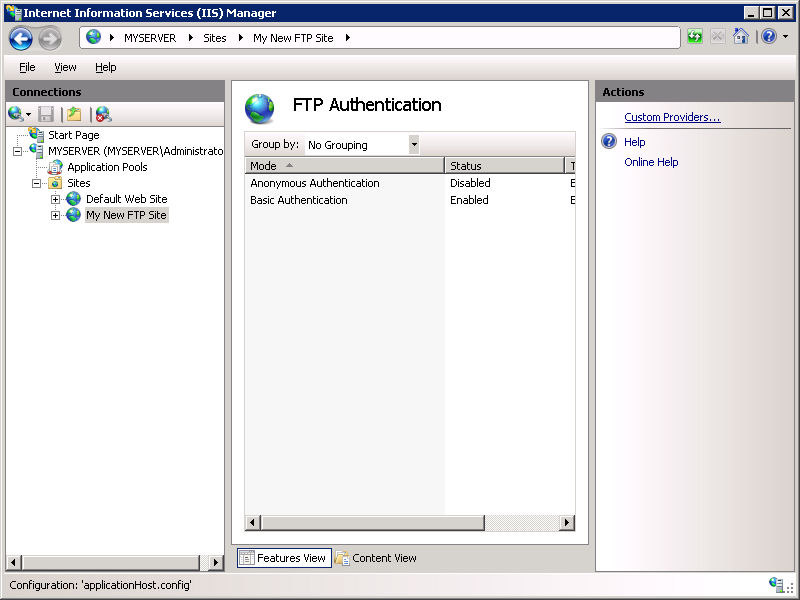
Task: Expand the Default Web Site tree node
Action: 56,198
